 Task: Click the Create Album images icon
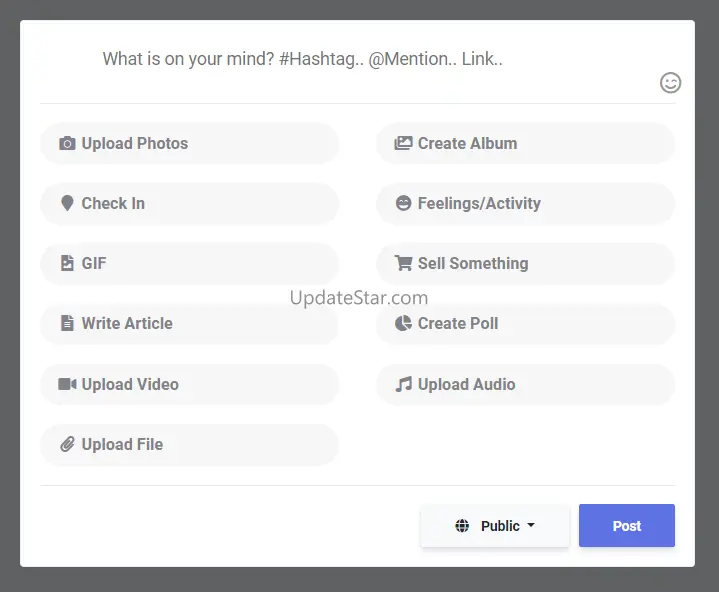[403, 144]
